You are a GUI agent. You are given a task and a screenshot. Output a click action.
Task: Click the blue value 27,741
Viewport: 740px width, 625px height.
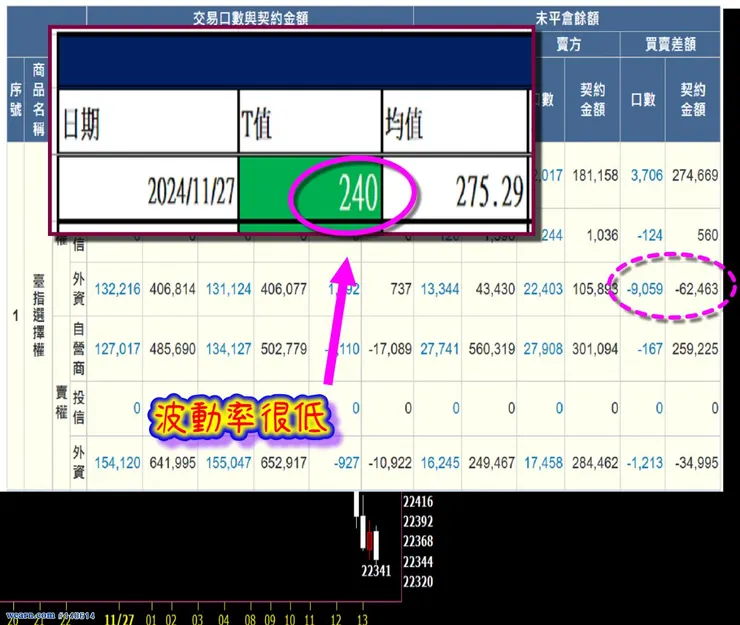tap(440, 349)
